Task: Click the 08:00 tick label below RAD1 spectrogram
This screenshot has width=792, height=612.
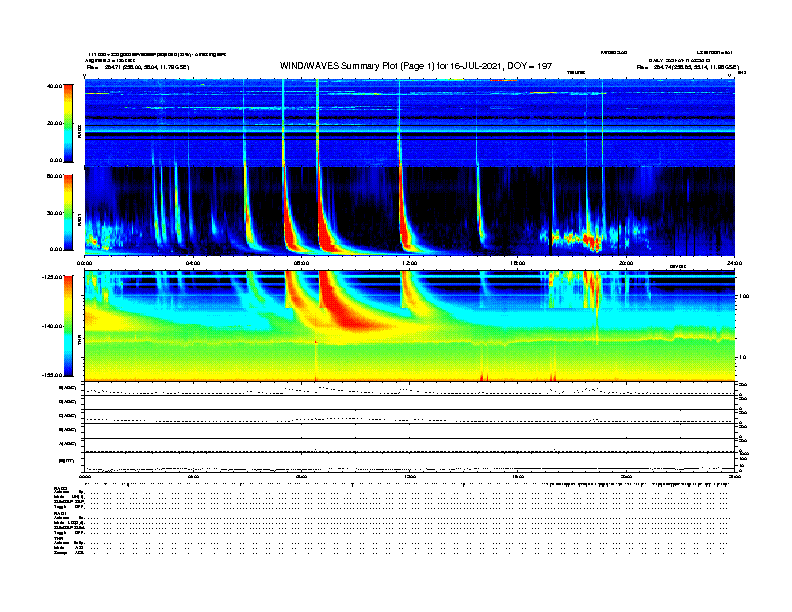Action: click(x=301, y=263)
